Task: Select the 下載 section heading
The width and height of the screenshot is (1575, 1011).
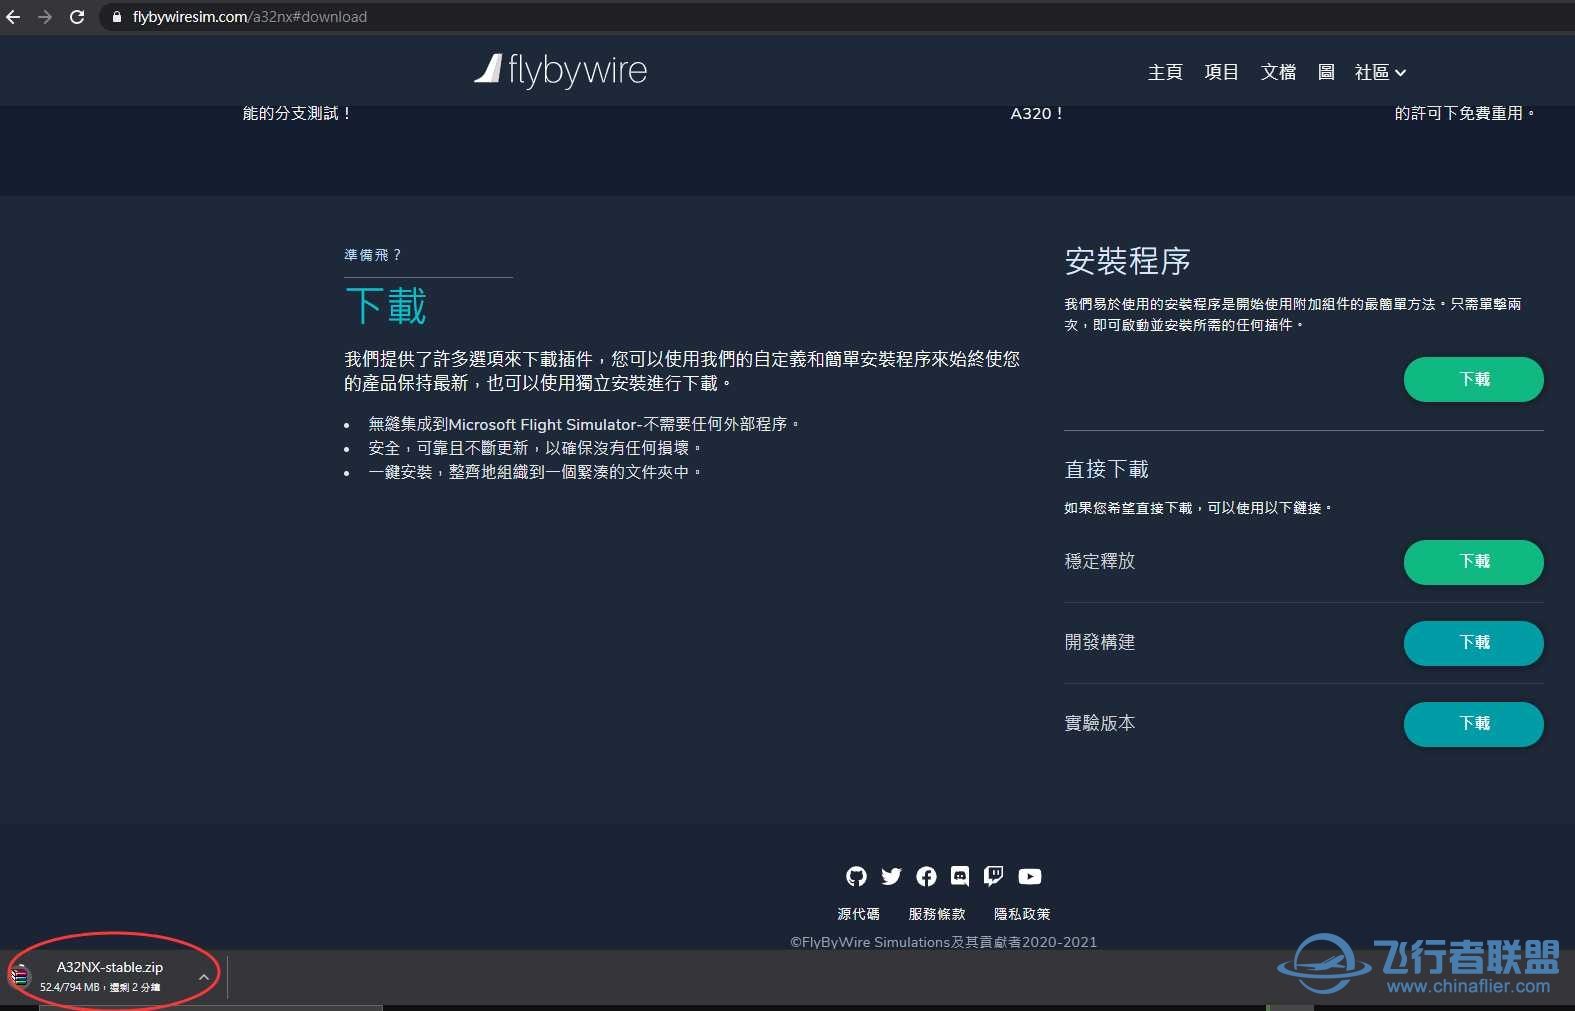Action: (x=386, y=306)
